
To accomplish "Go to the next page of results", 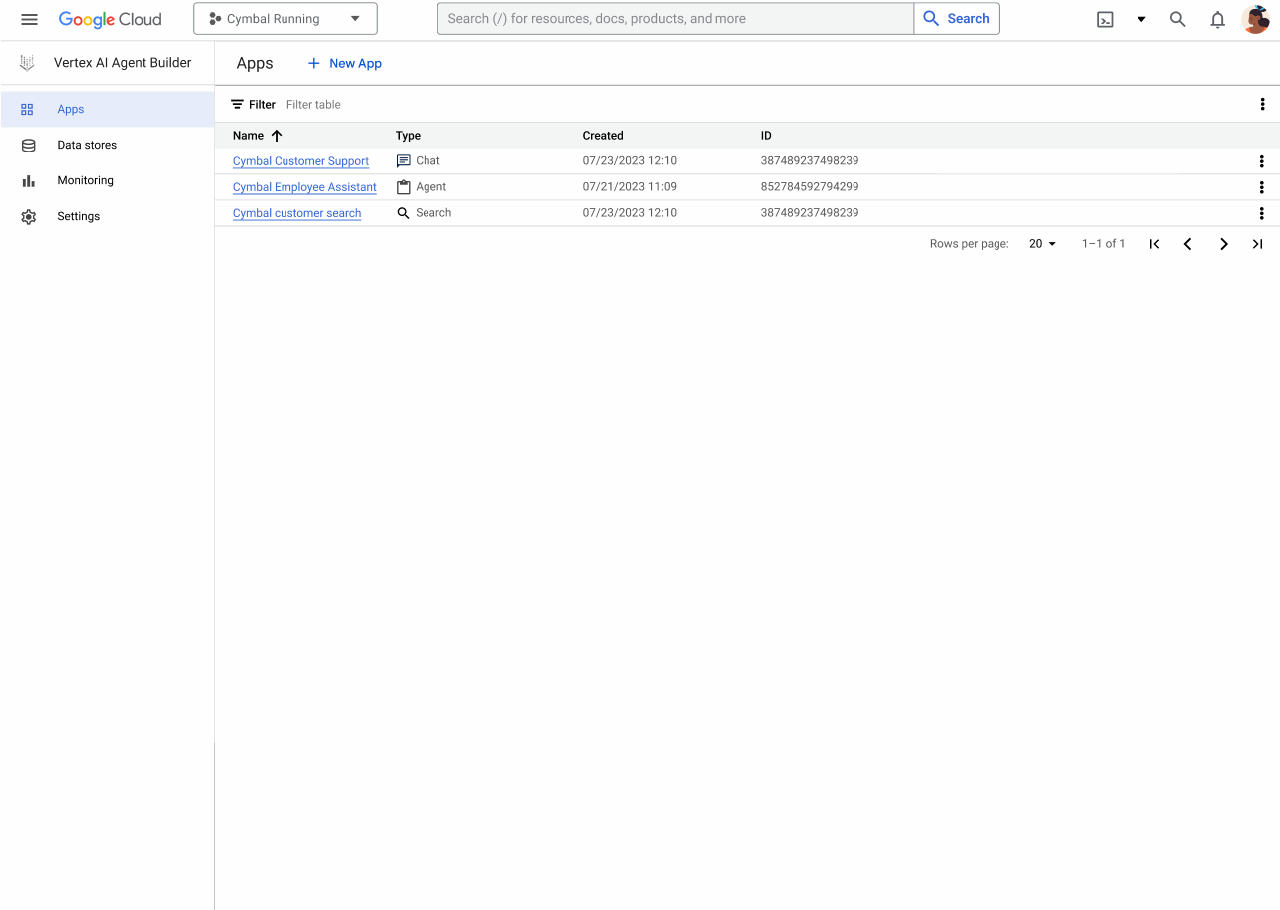I will (1224, 243).
